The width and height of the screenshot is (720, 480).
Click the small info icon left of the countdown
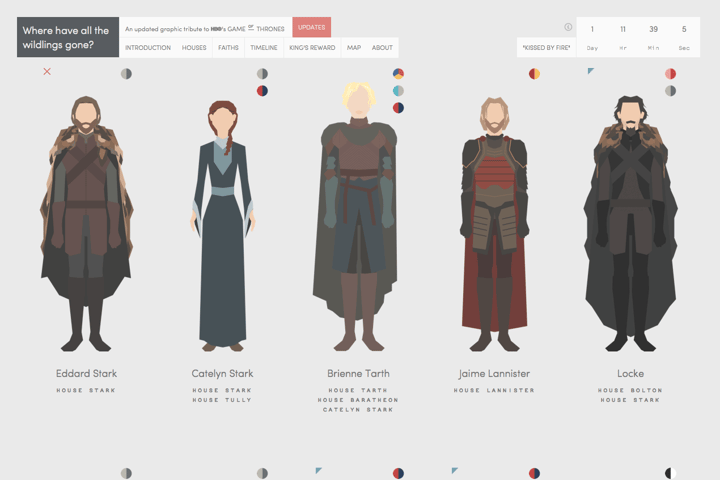pos(568,27)
